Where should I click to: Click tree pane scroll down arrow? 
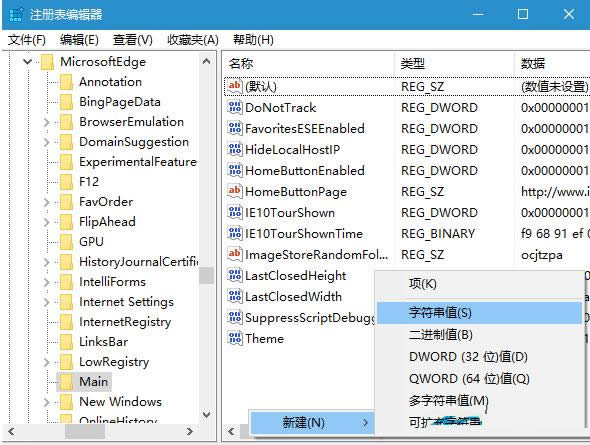pyautogui.click(x=207, y=415)
